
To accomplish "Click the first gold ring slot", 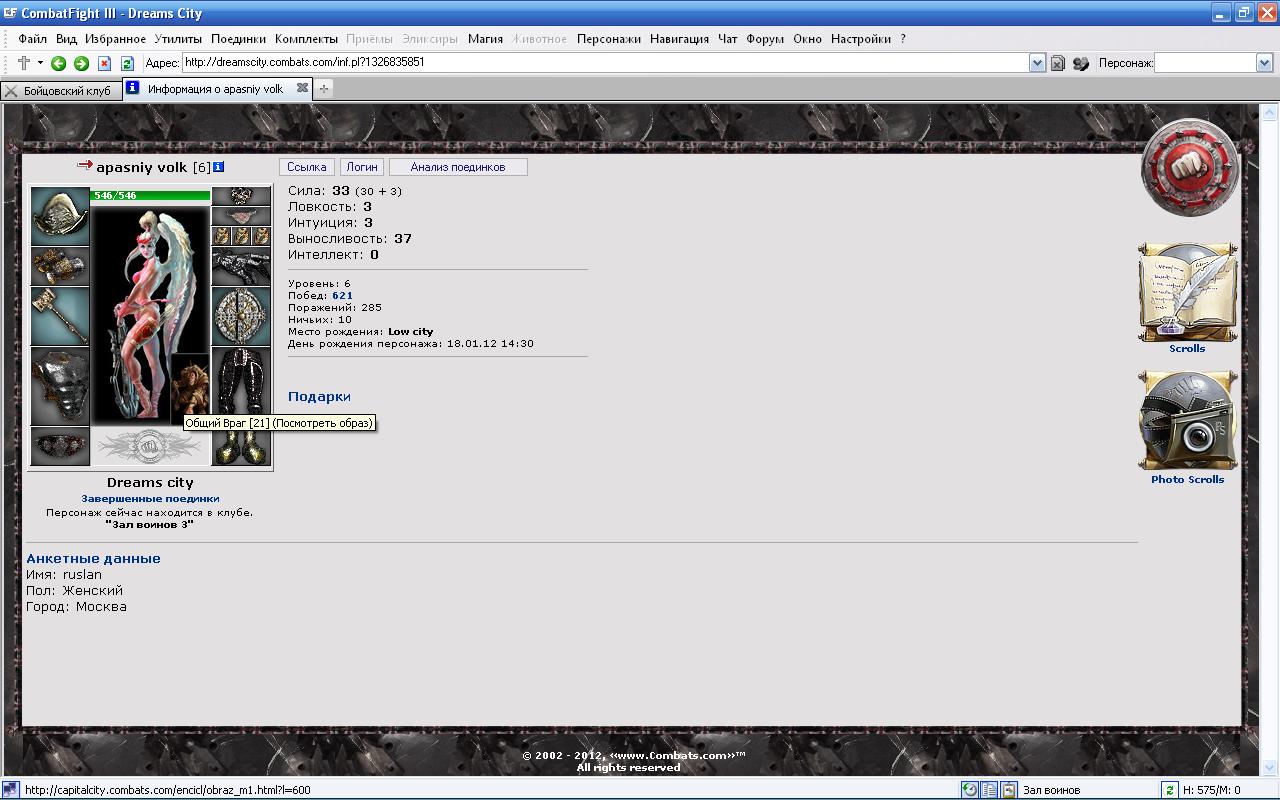I will (221, 236).
